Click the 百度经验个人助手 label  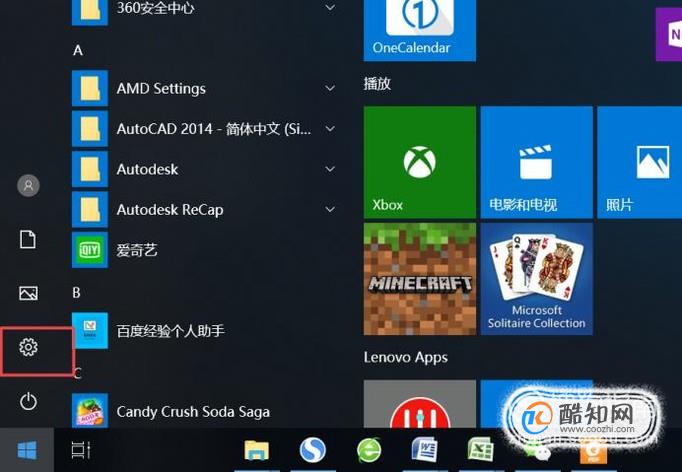click(170, 331)
